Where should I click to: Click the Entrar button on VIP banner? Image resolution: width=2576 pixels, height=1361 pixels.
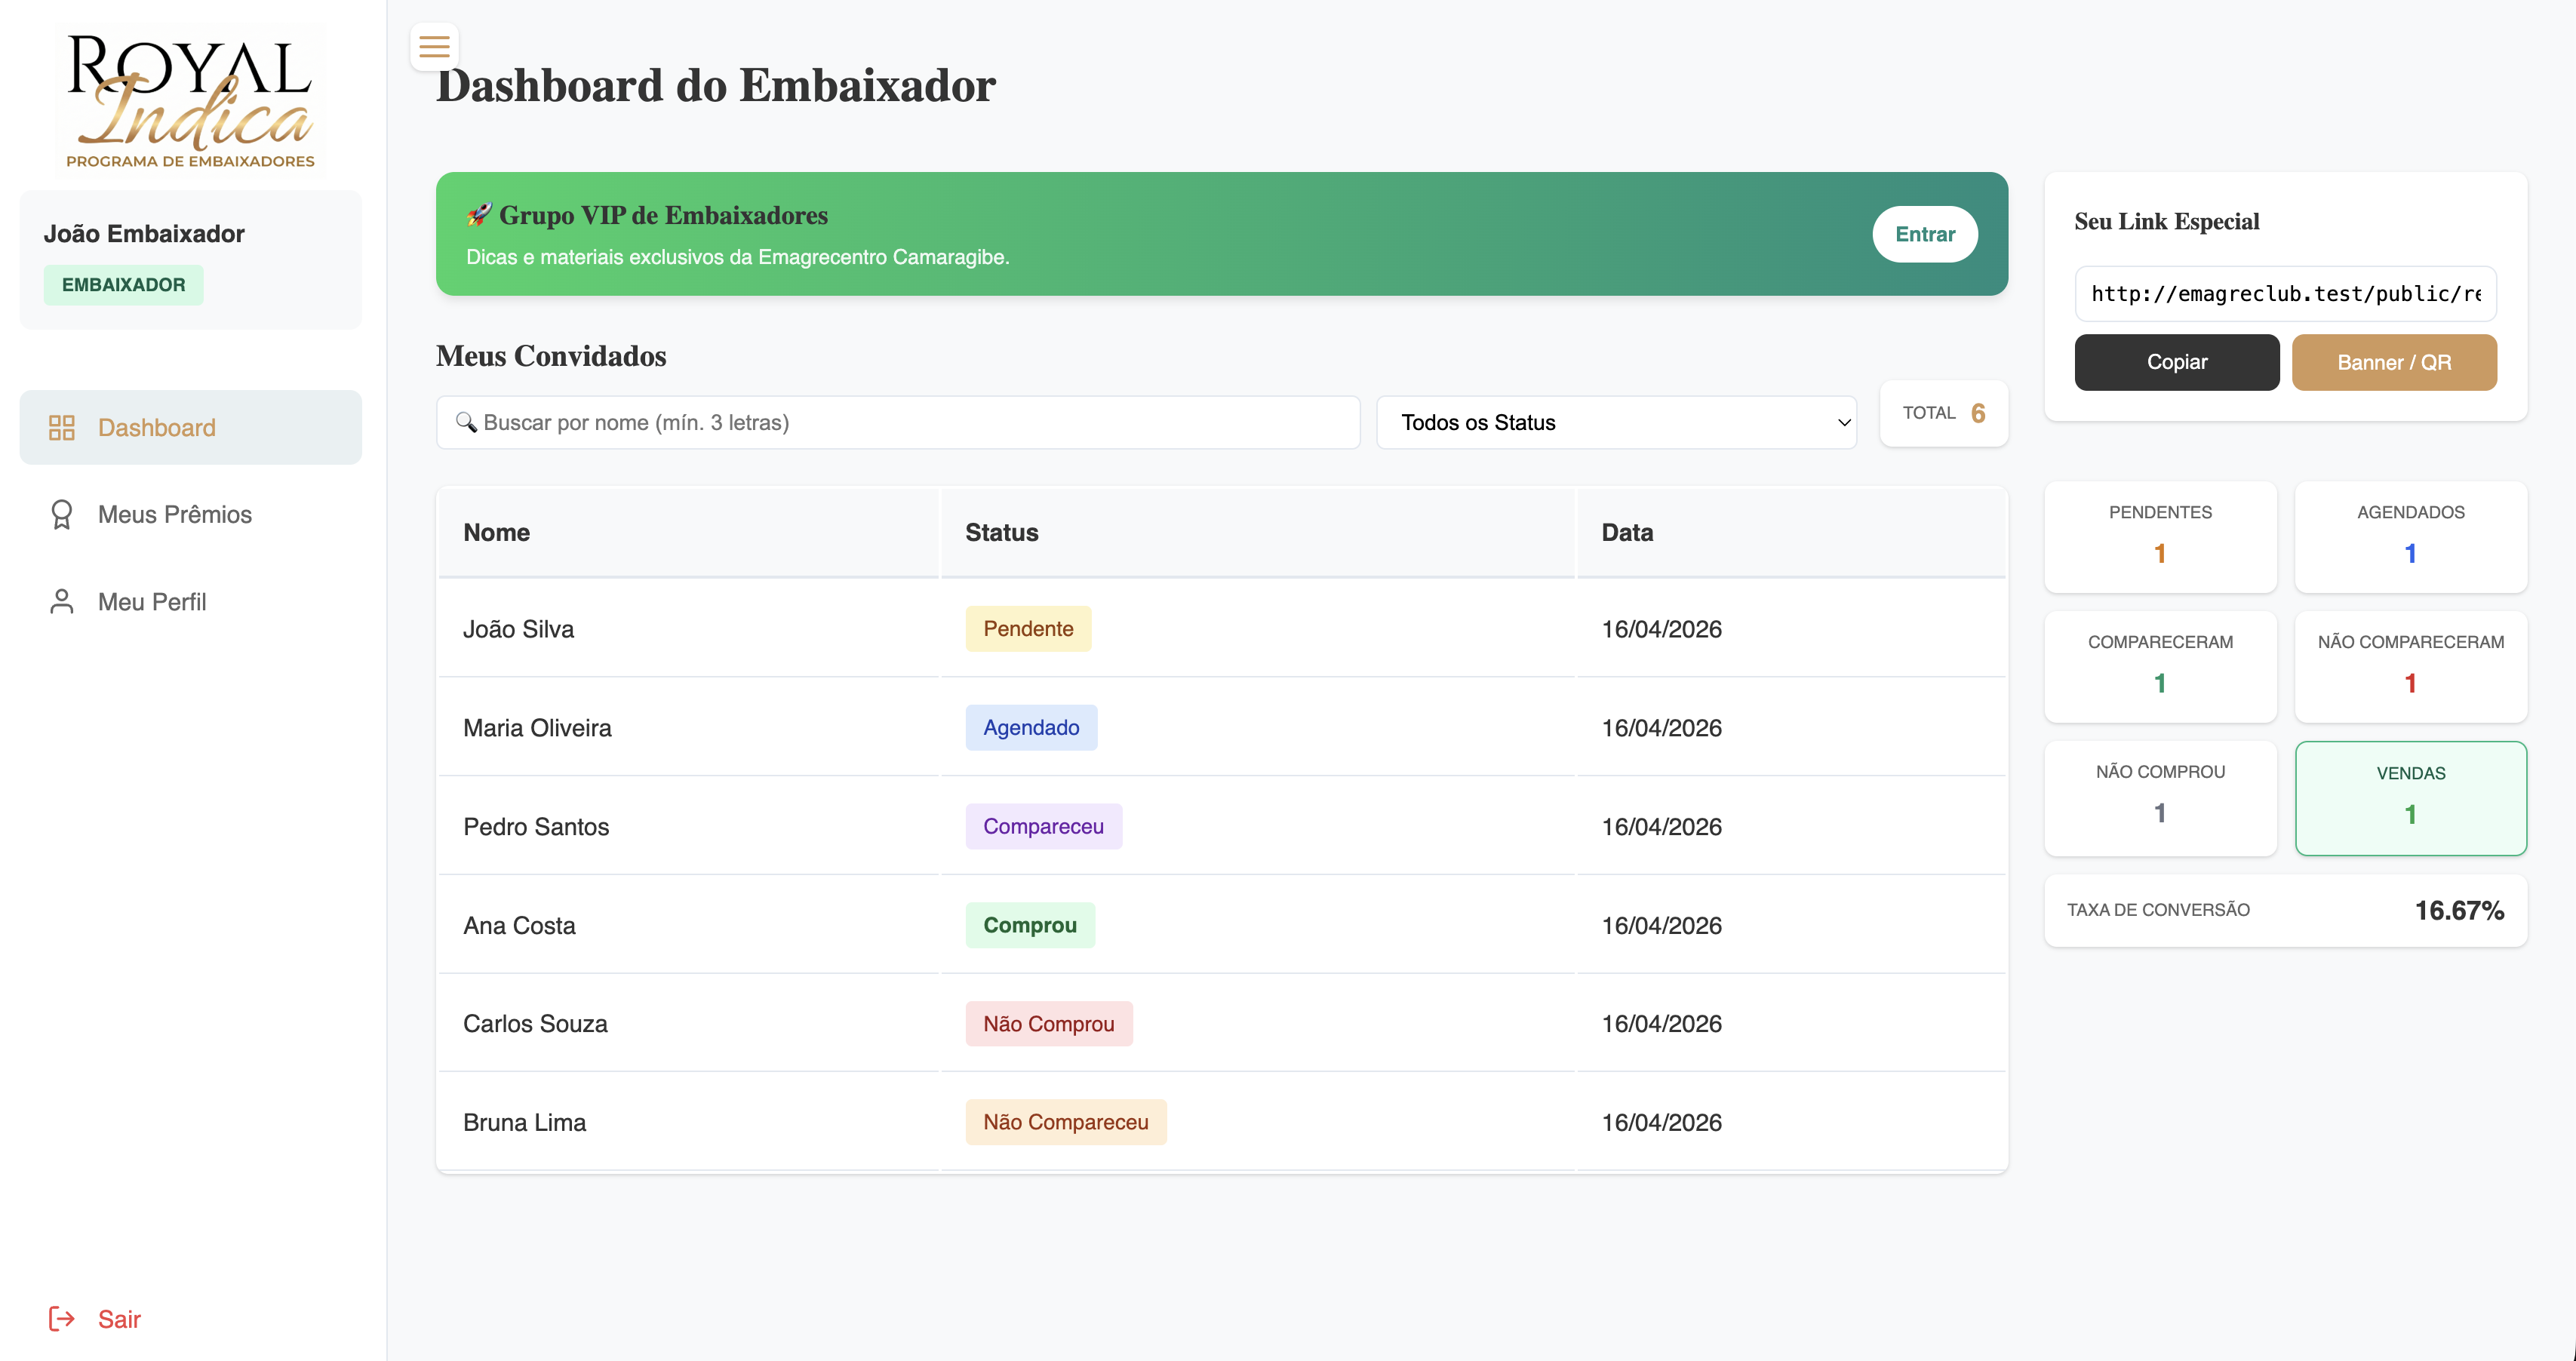tap(1924, 233)
